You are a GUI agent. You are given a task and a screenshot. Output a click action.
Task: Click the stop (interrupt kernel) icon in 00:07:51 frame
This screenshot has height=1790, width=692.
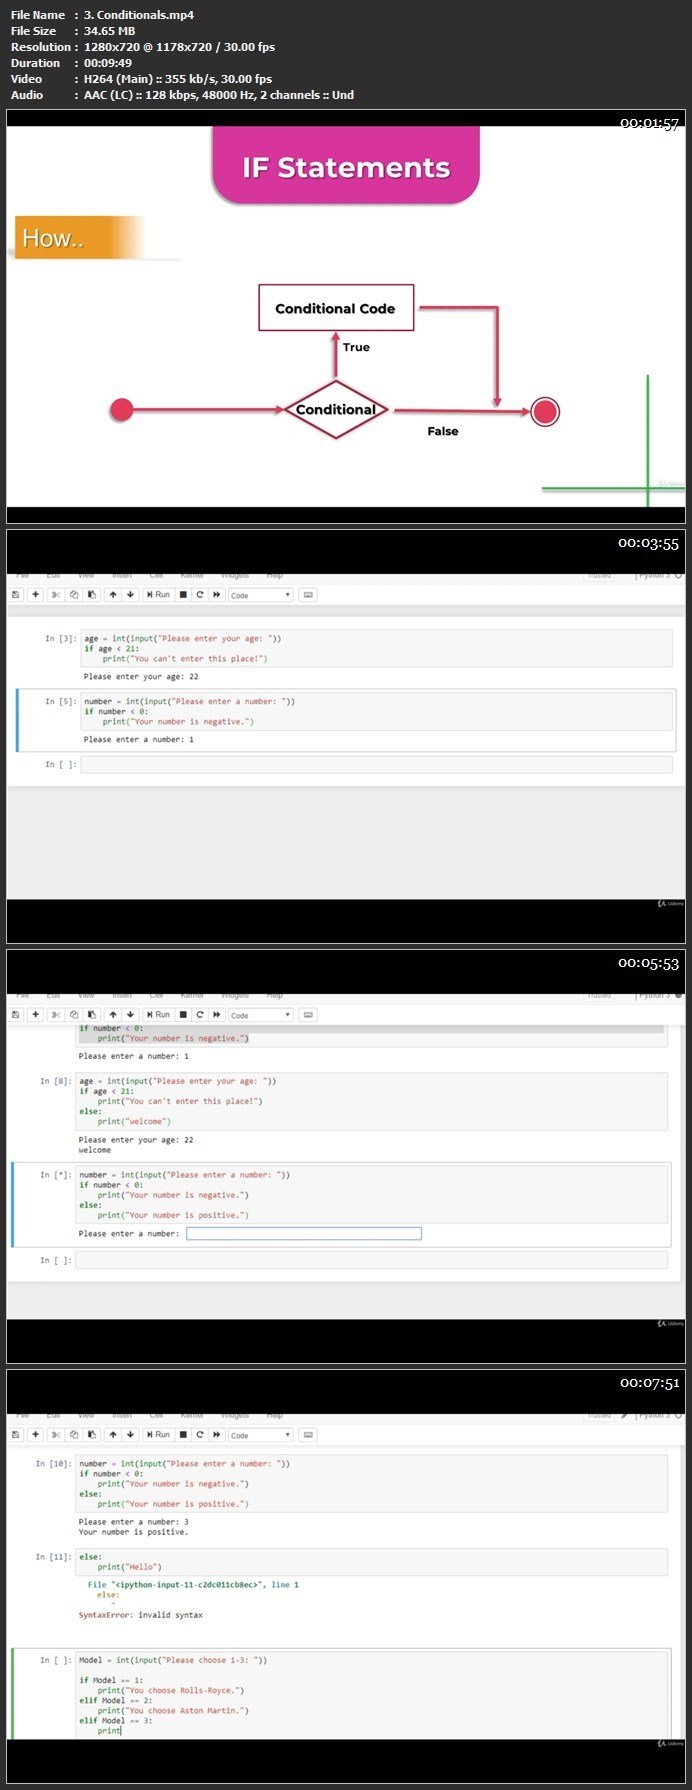point(183,1435)
